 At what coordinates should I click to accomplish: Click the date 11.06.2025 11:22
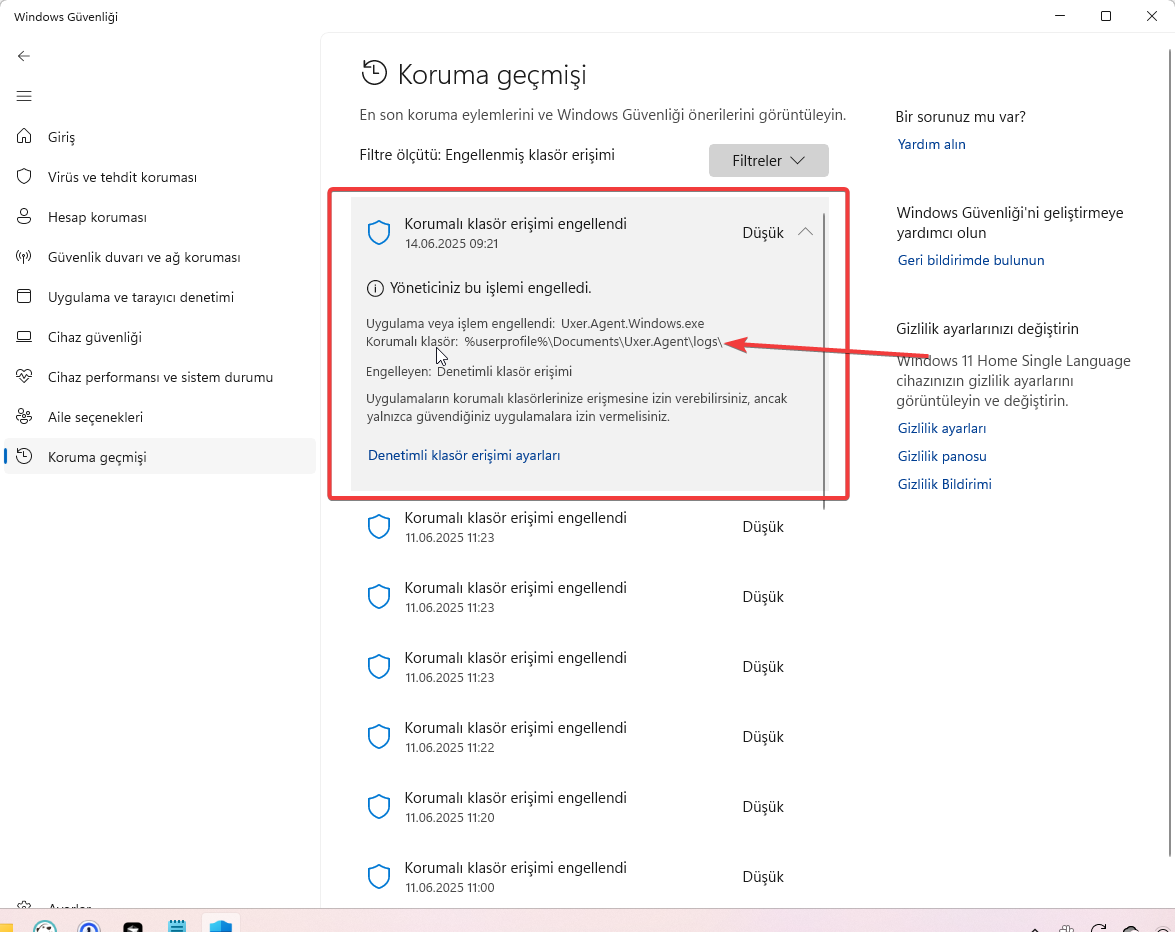click(x=450, y=747)
